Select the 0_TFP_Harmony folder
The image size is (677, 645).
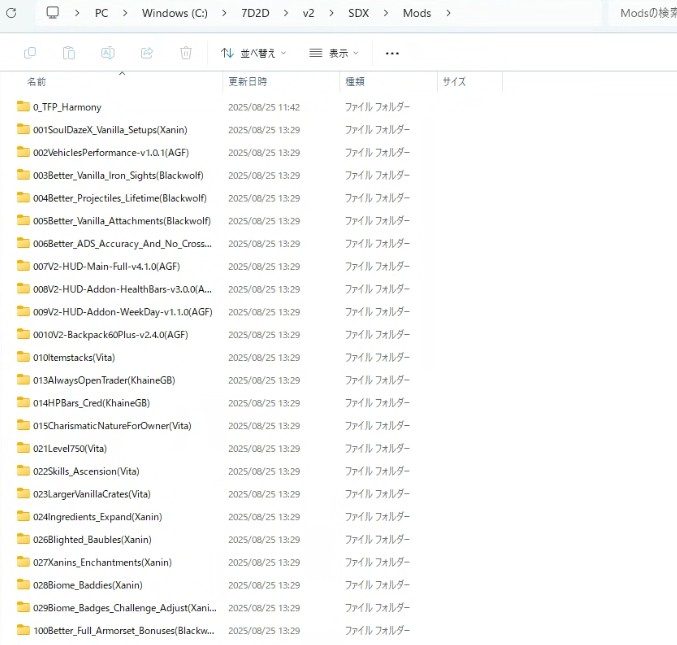pos(67,107)
